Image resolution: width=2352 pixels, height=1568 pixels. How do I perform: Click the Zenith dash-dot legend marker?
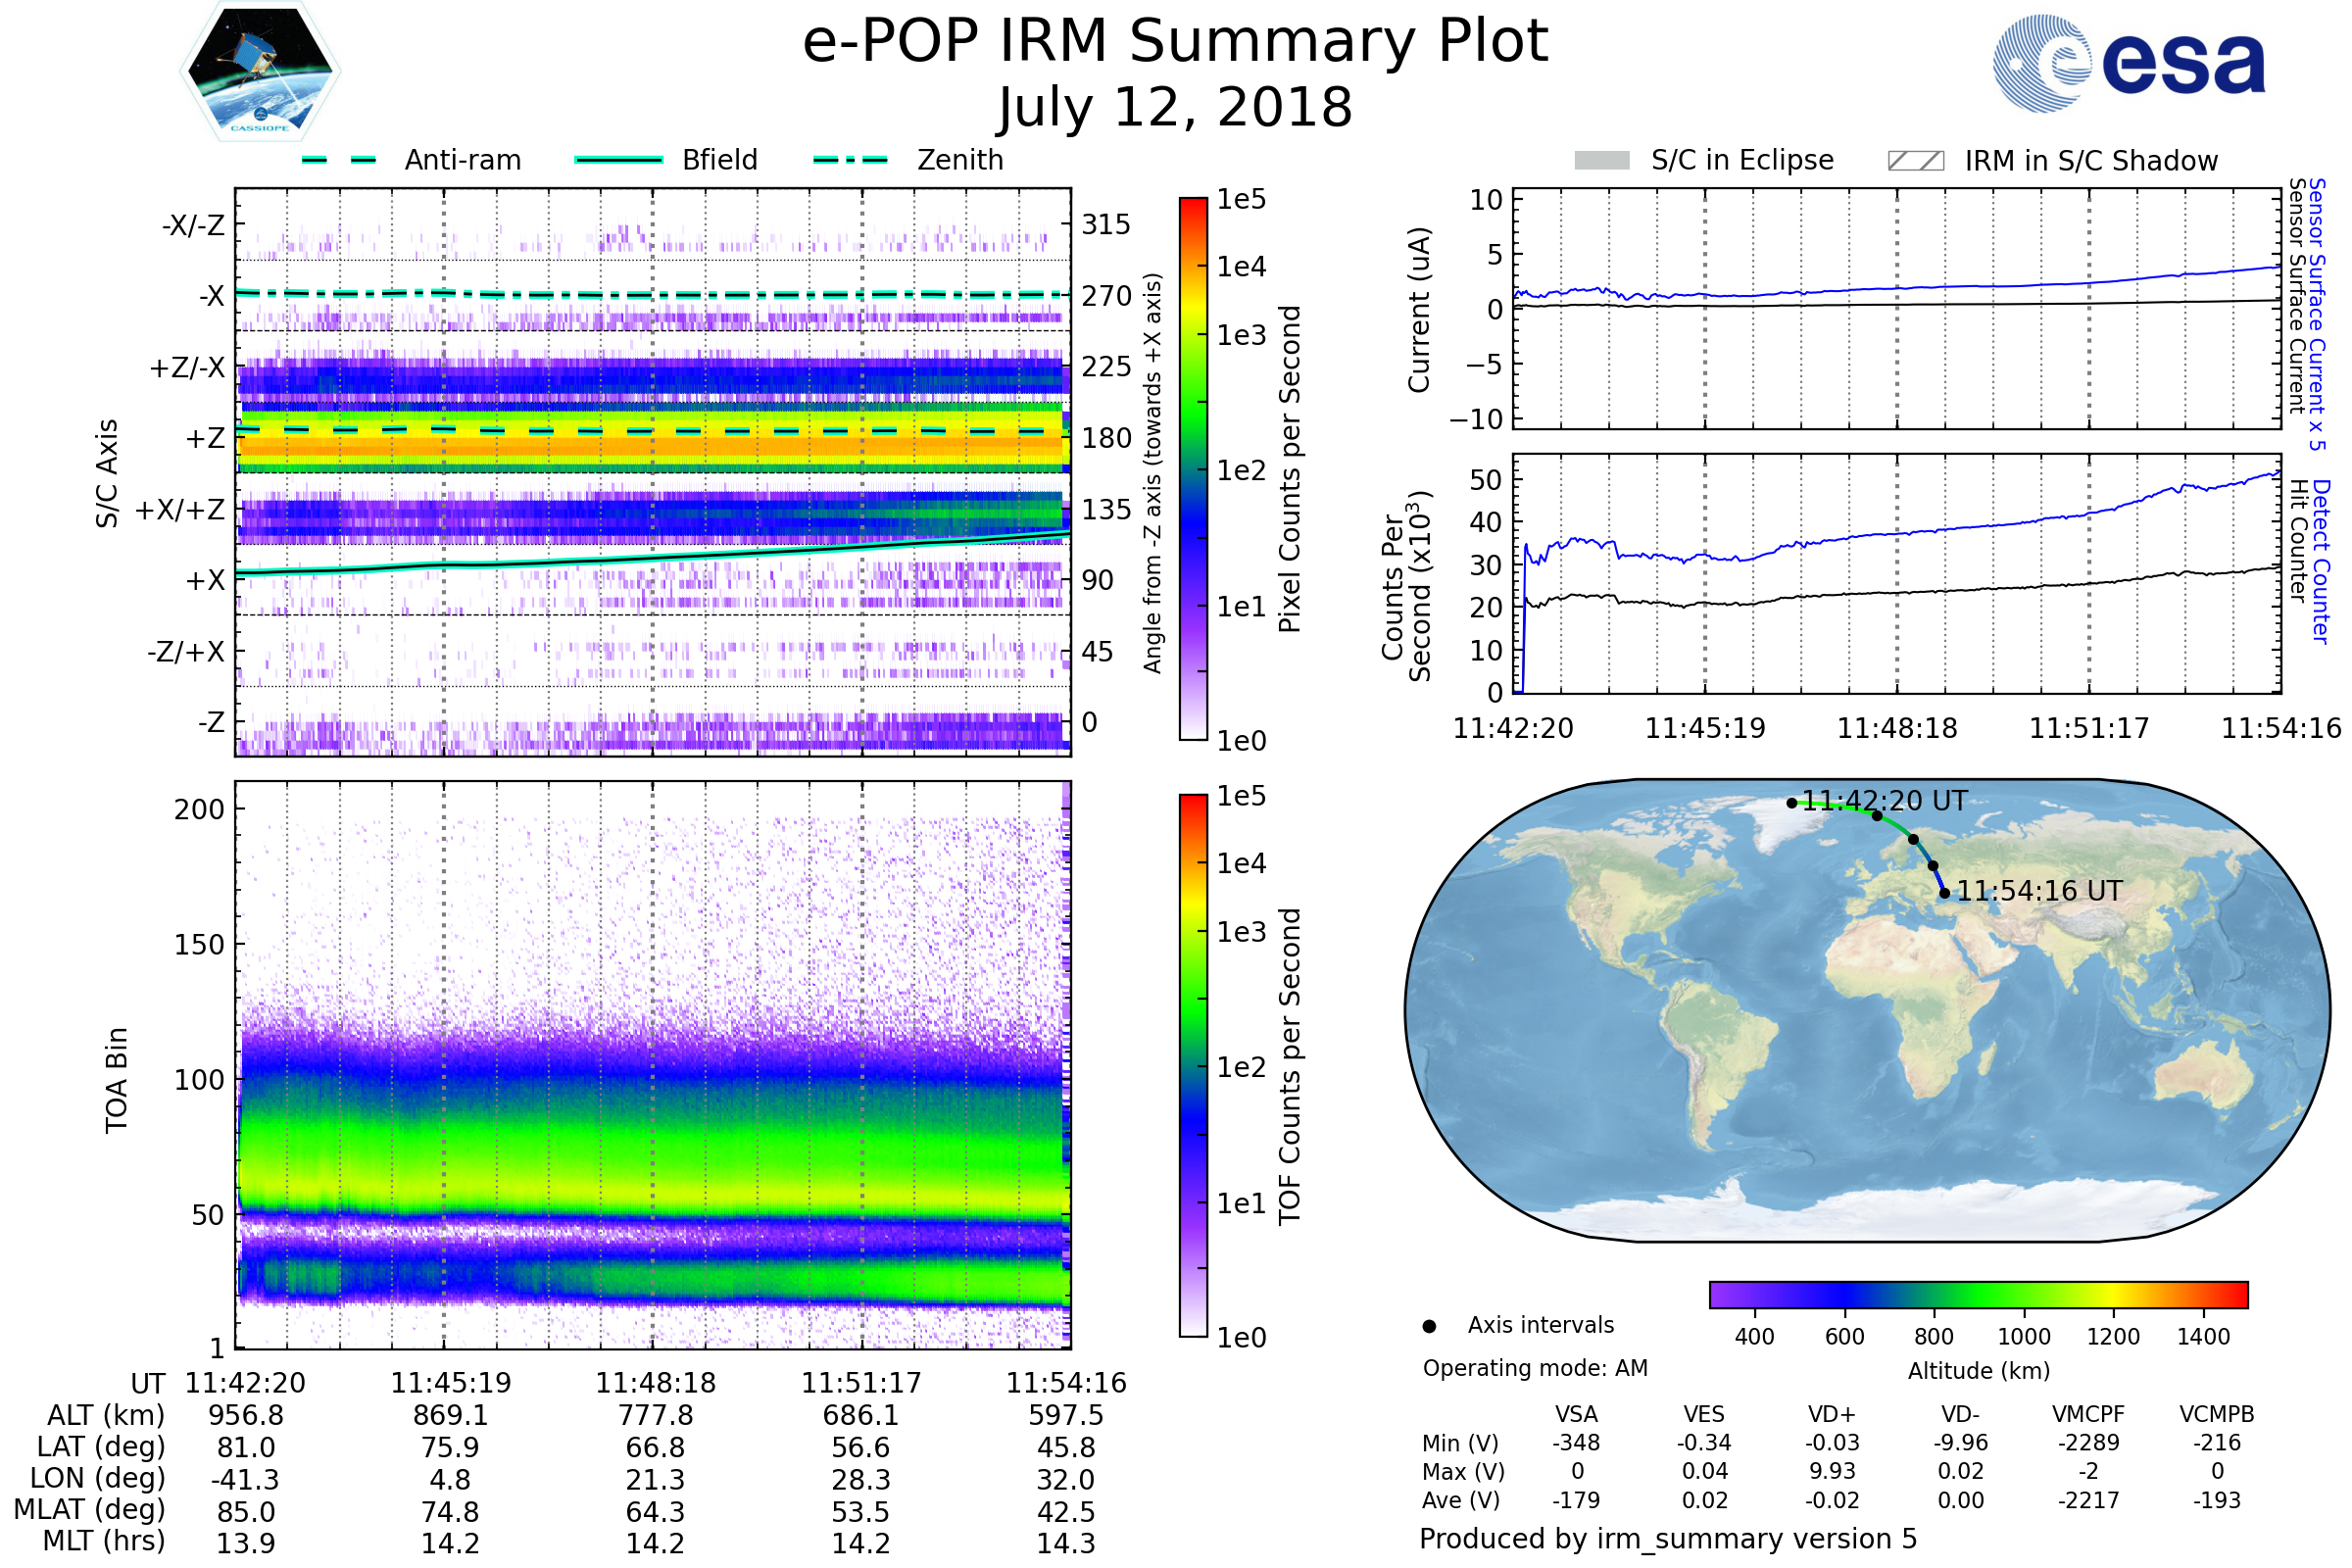[x=850, y=160]
